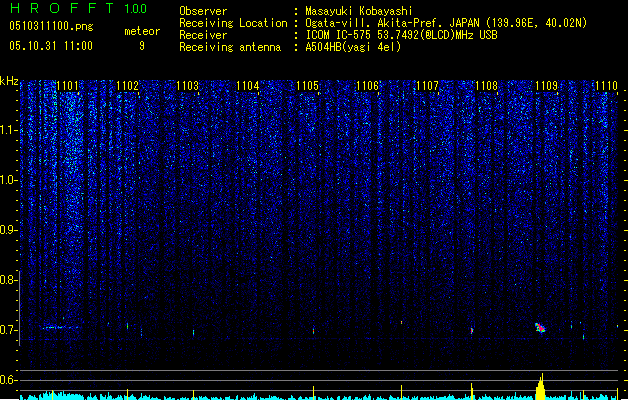Click the kHz axis unit label
Screen dimensions: 629x400
pyautogui.click(x=9, y=81)
